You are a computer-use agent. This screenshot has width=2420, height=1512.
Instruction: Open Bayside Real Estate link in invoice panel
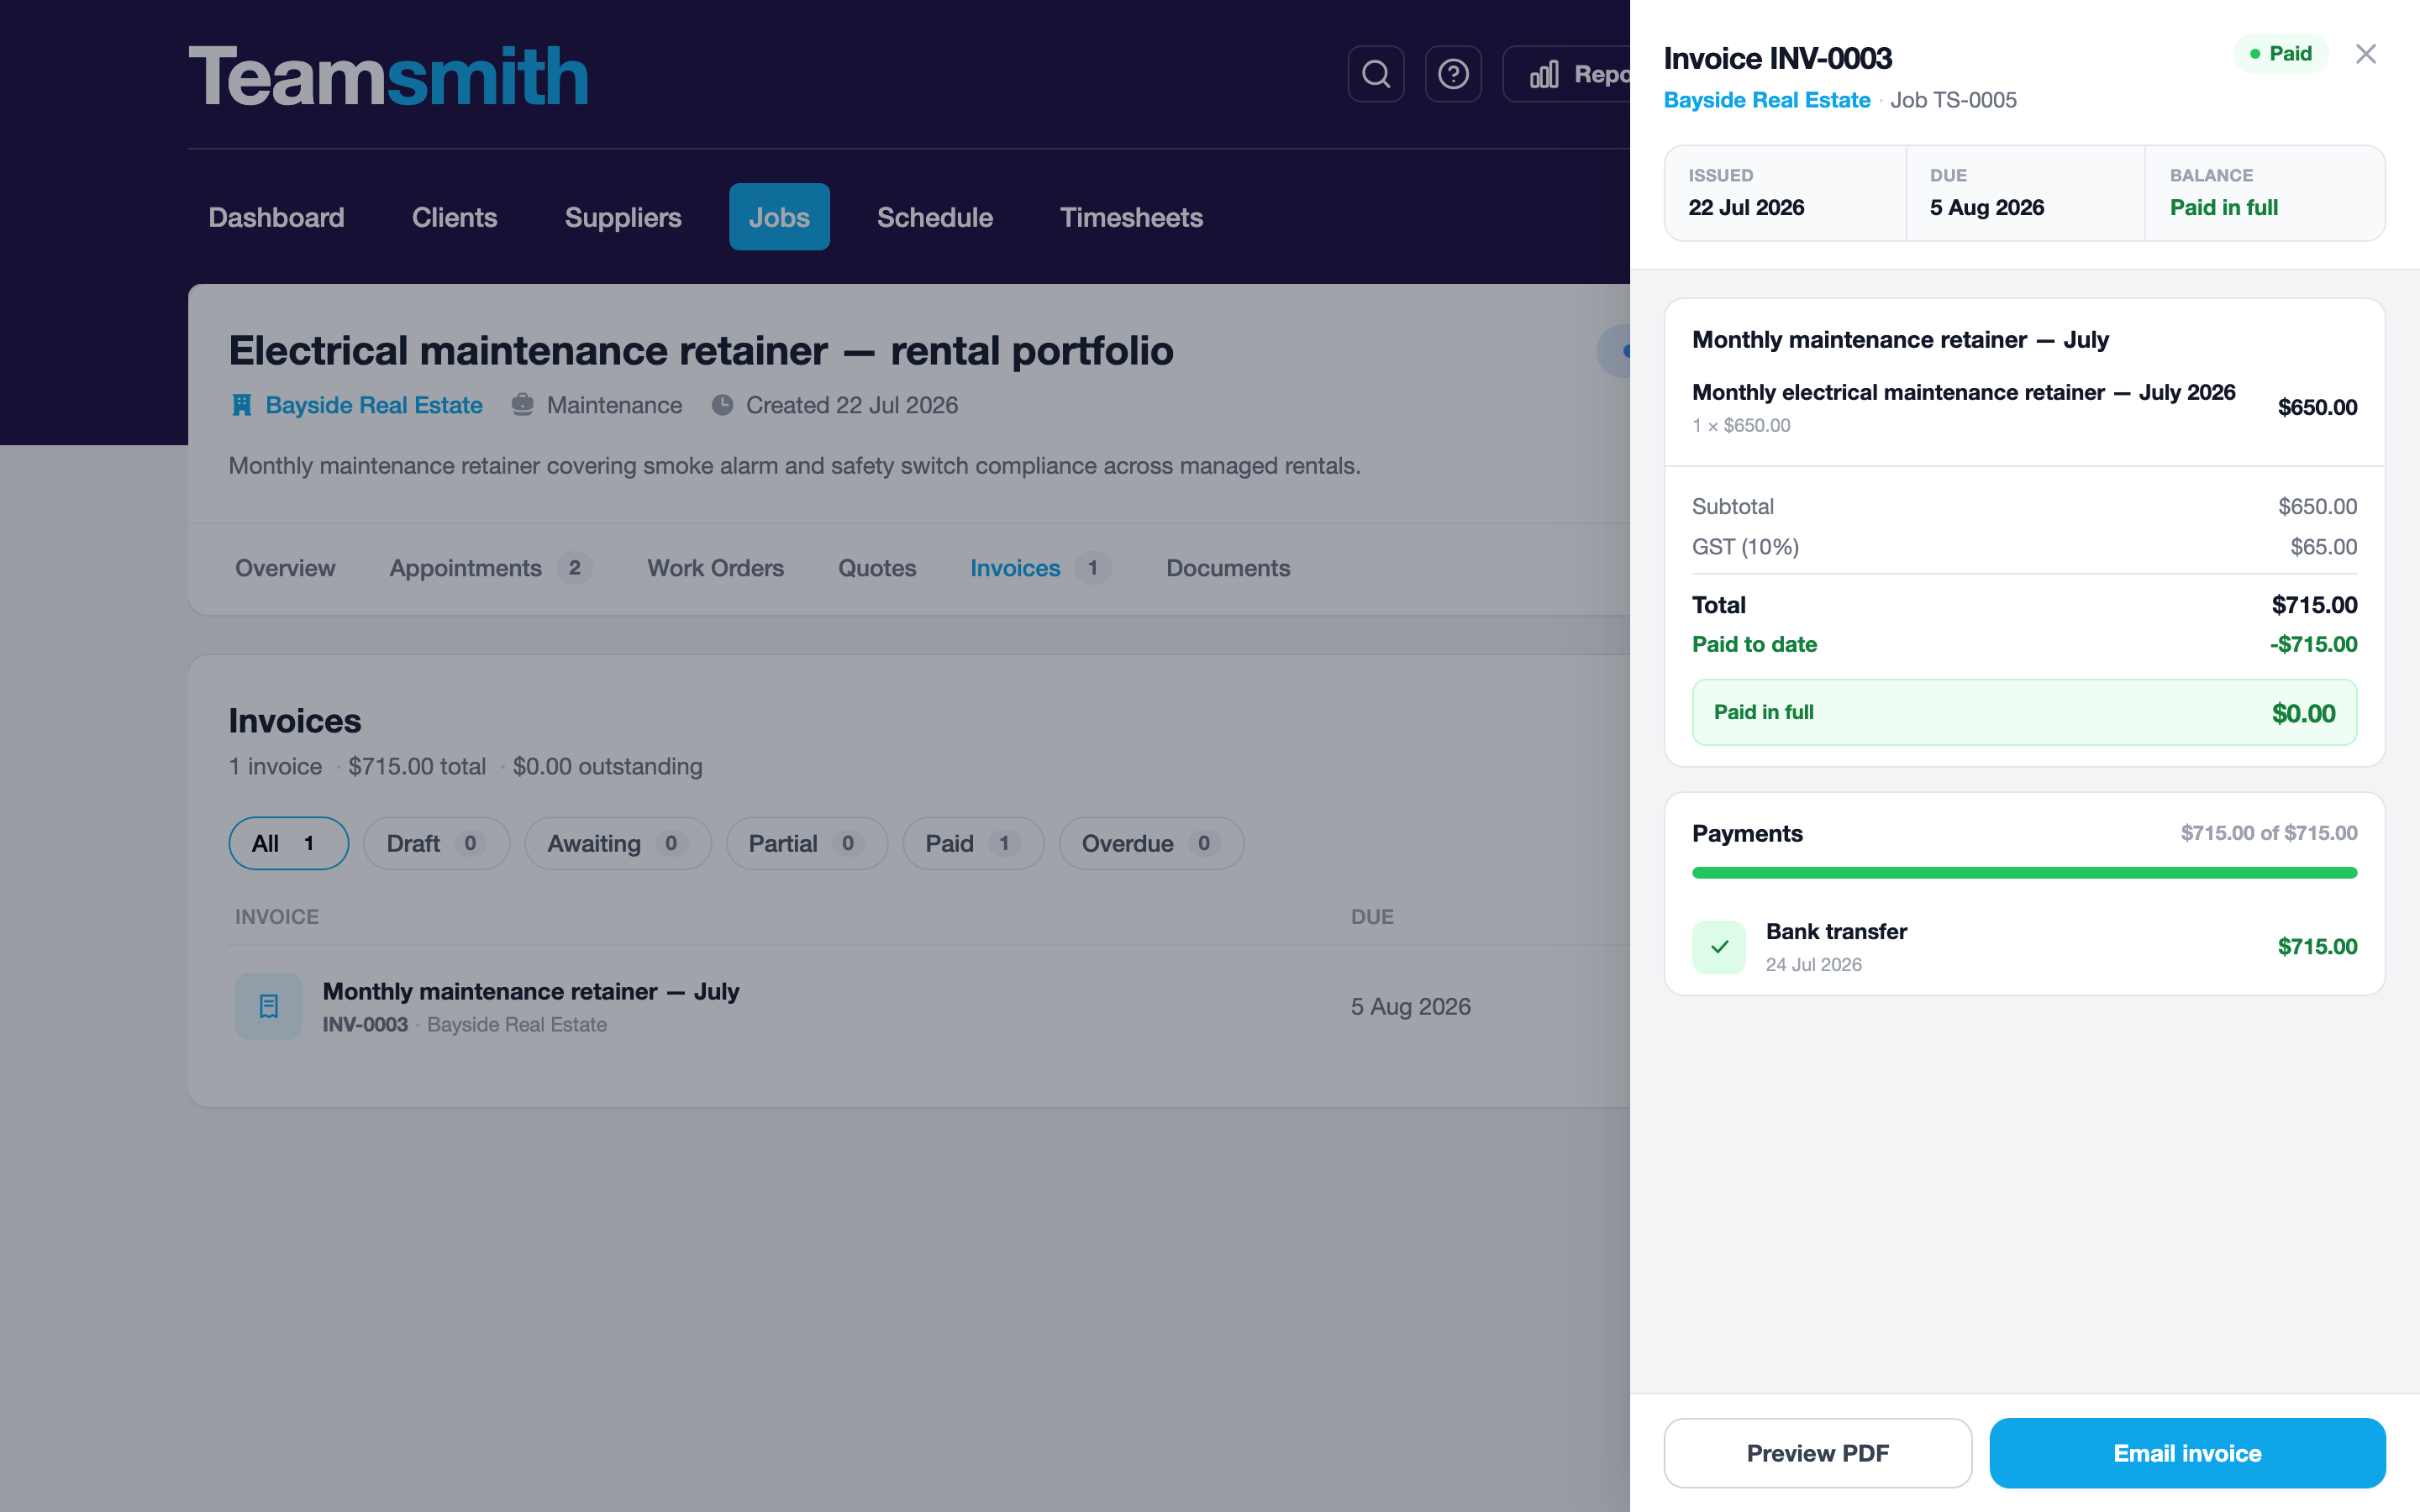1767,100
